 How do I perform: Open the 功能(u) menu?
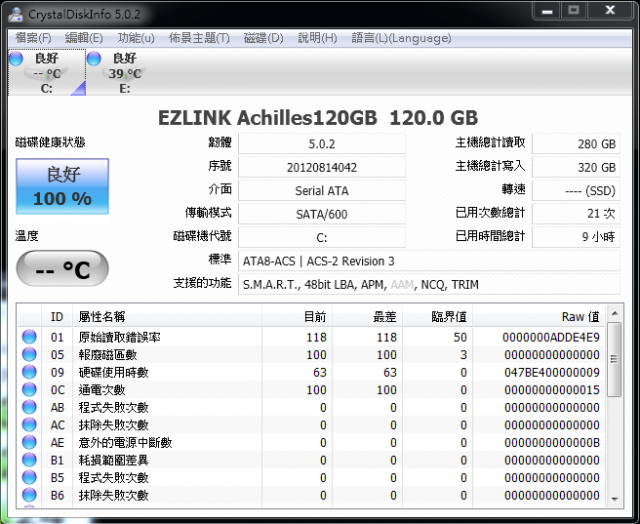[x=136, y=38]
